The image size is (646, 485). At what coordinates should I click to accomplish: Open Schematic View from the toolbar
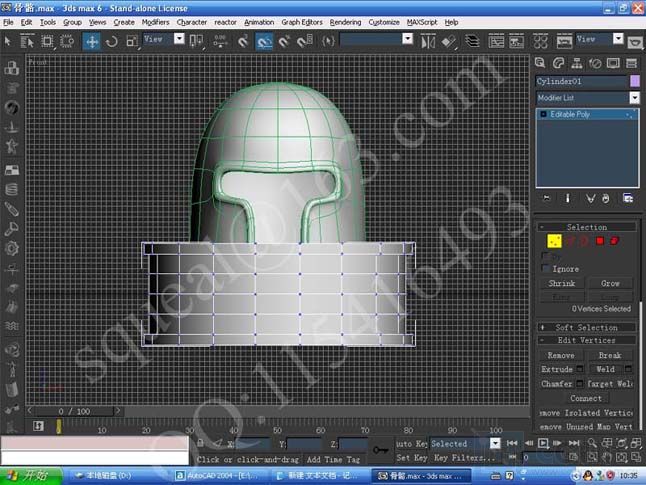click(x=516, y=41)
